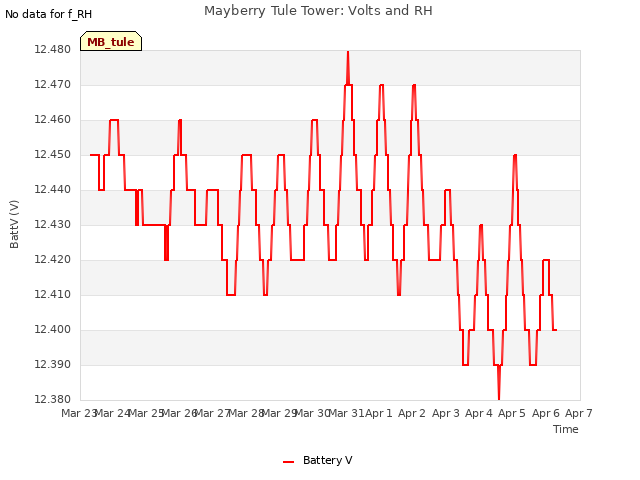
Task: Click the last data point near Apr 6
Action: pos(556,330)
